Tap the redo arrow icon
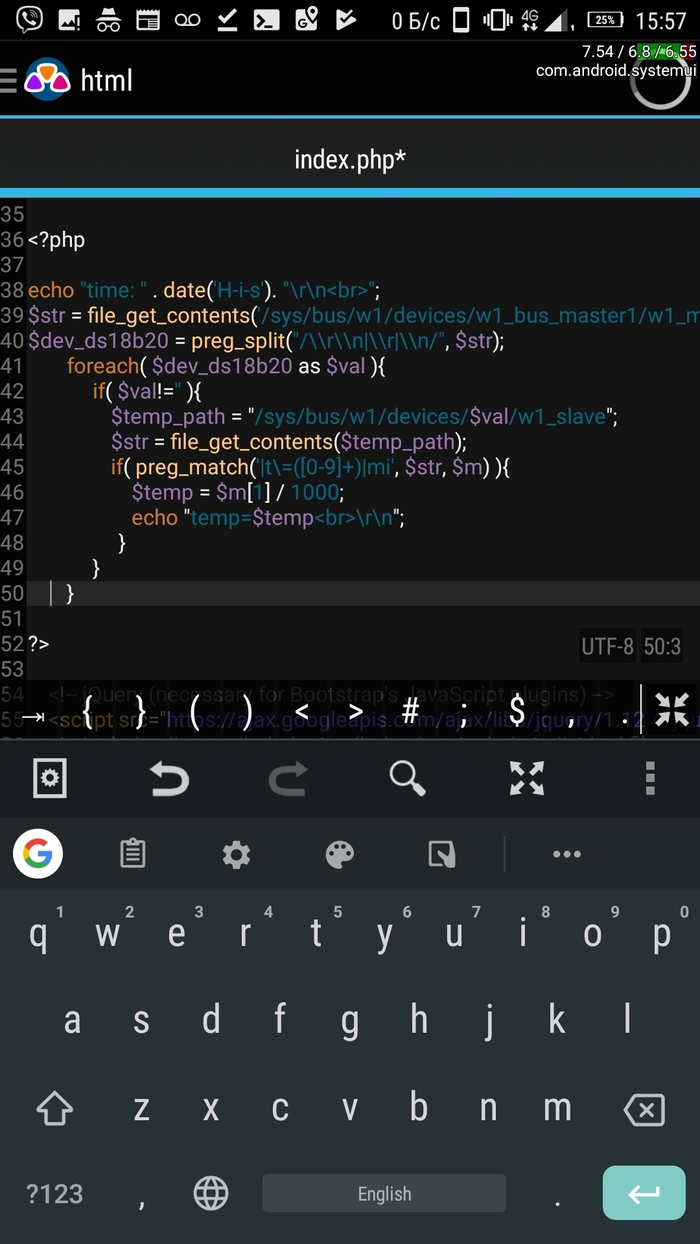This screenshot has width=700, height=1244. coord(288,777)
